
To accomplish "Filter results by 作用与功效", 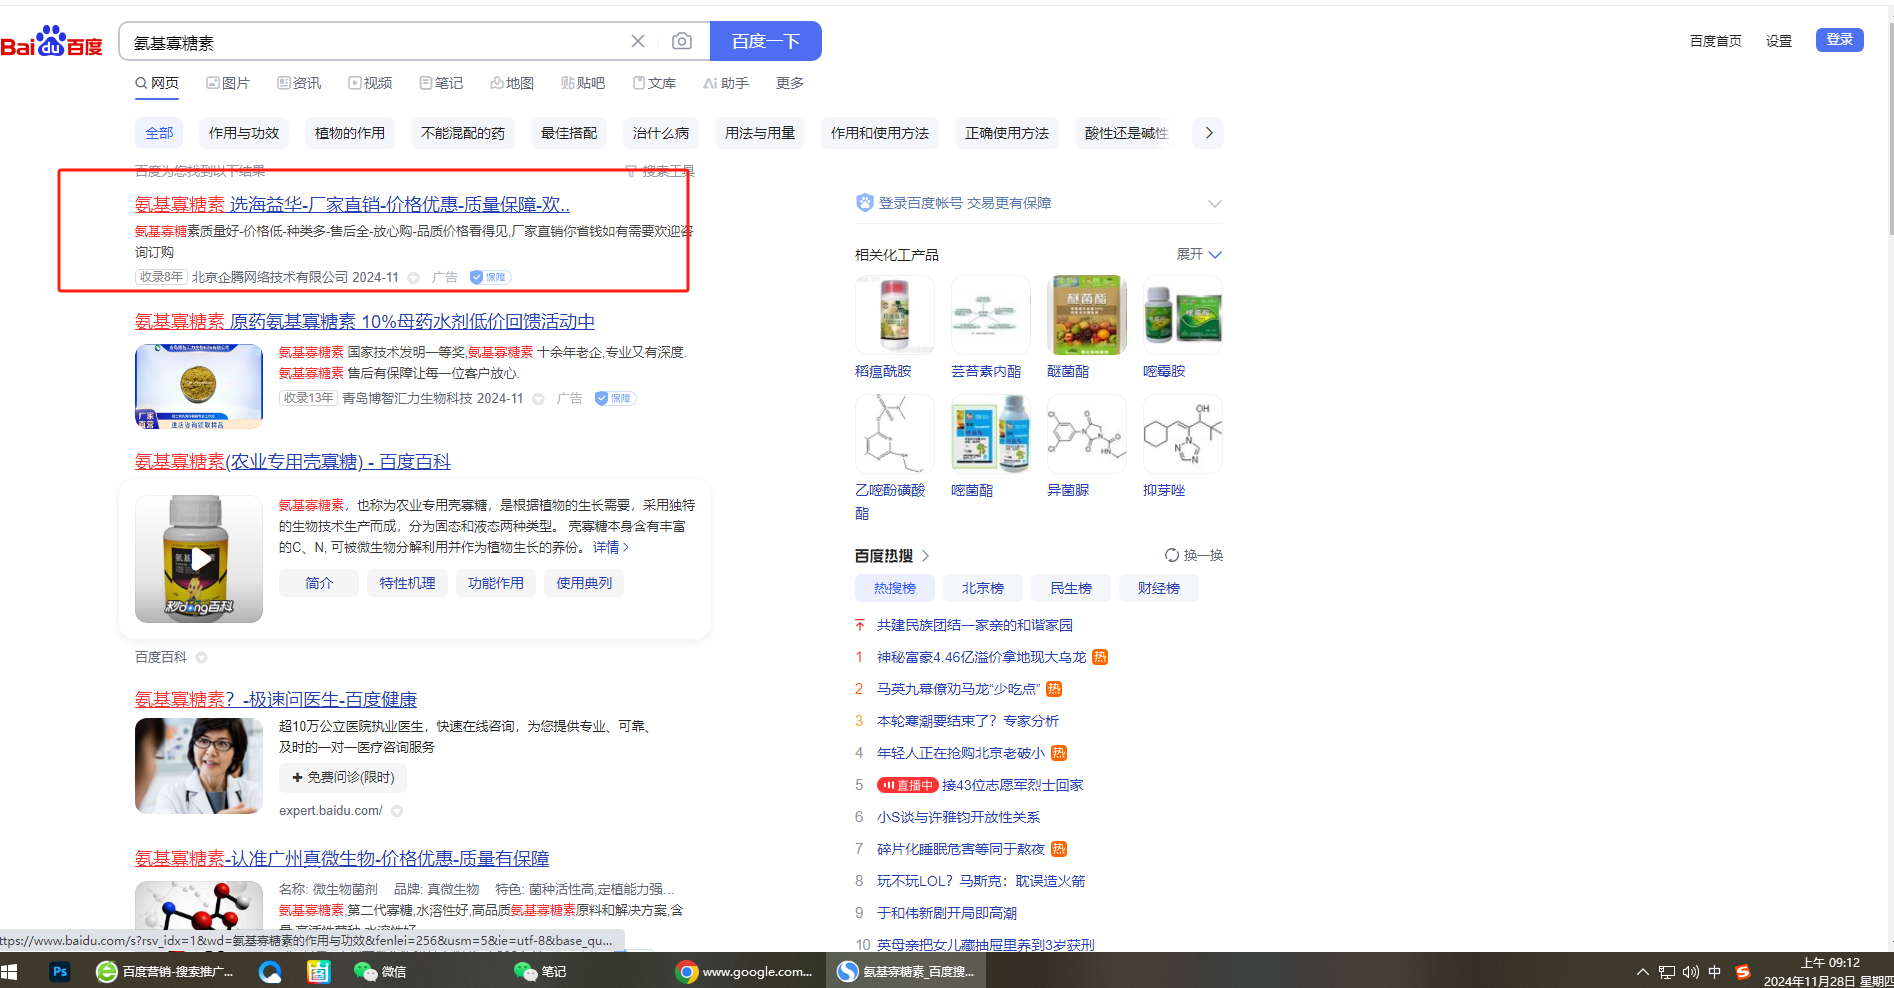I will [x=244, y=133].
